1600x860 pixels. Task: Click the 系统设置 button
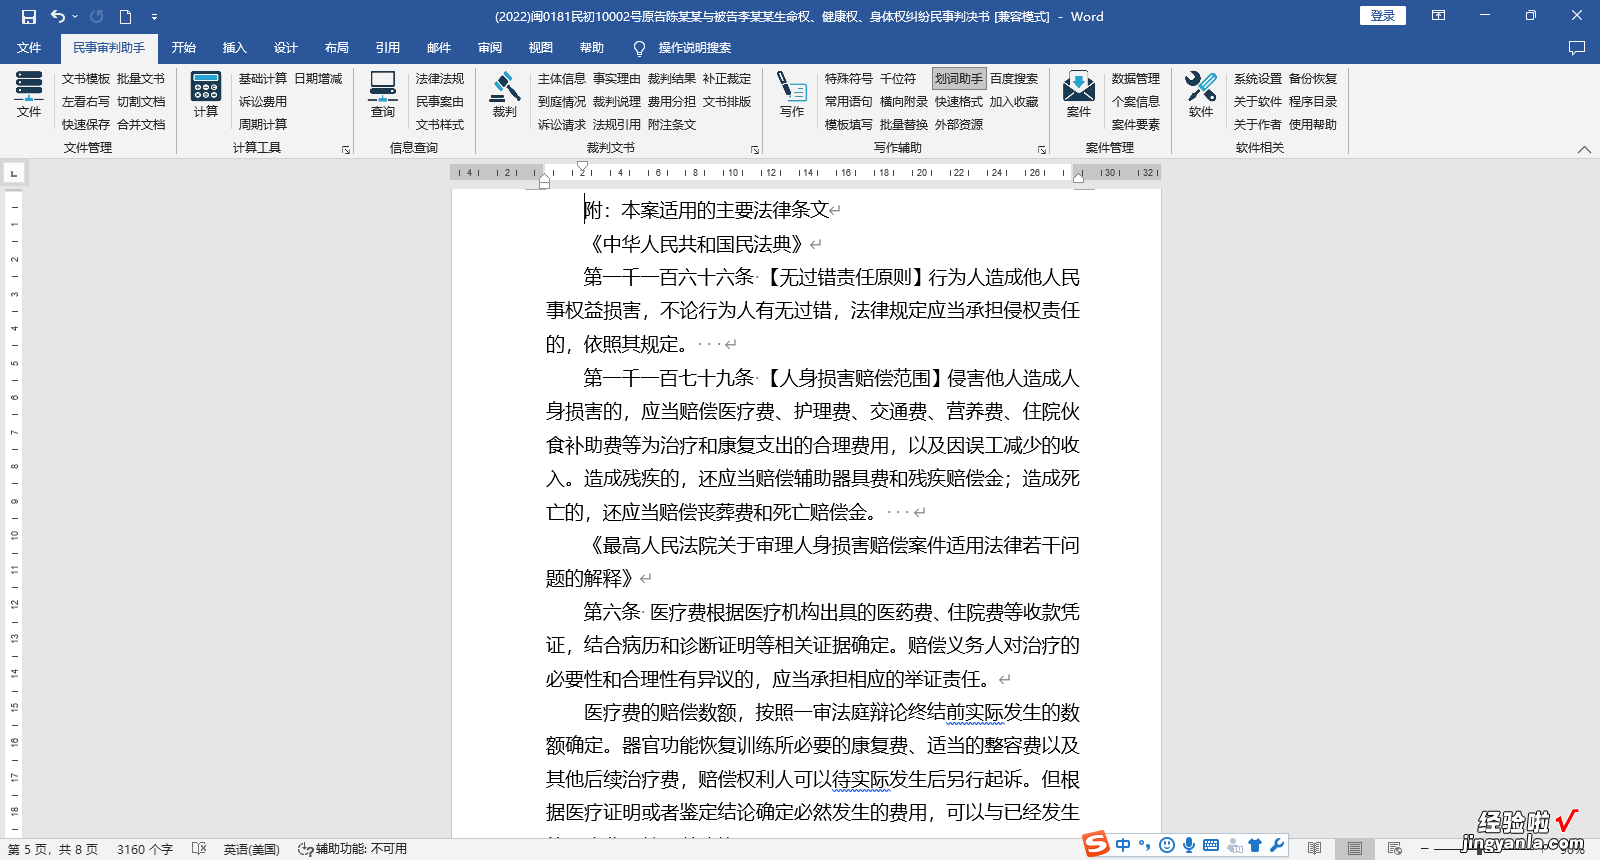click(1258, 78)
